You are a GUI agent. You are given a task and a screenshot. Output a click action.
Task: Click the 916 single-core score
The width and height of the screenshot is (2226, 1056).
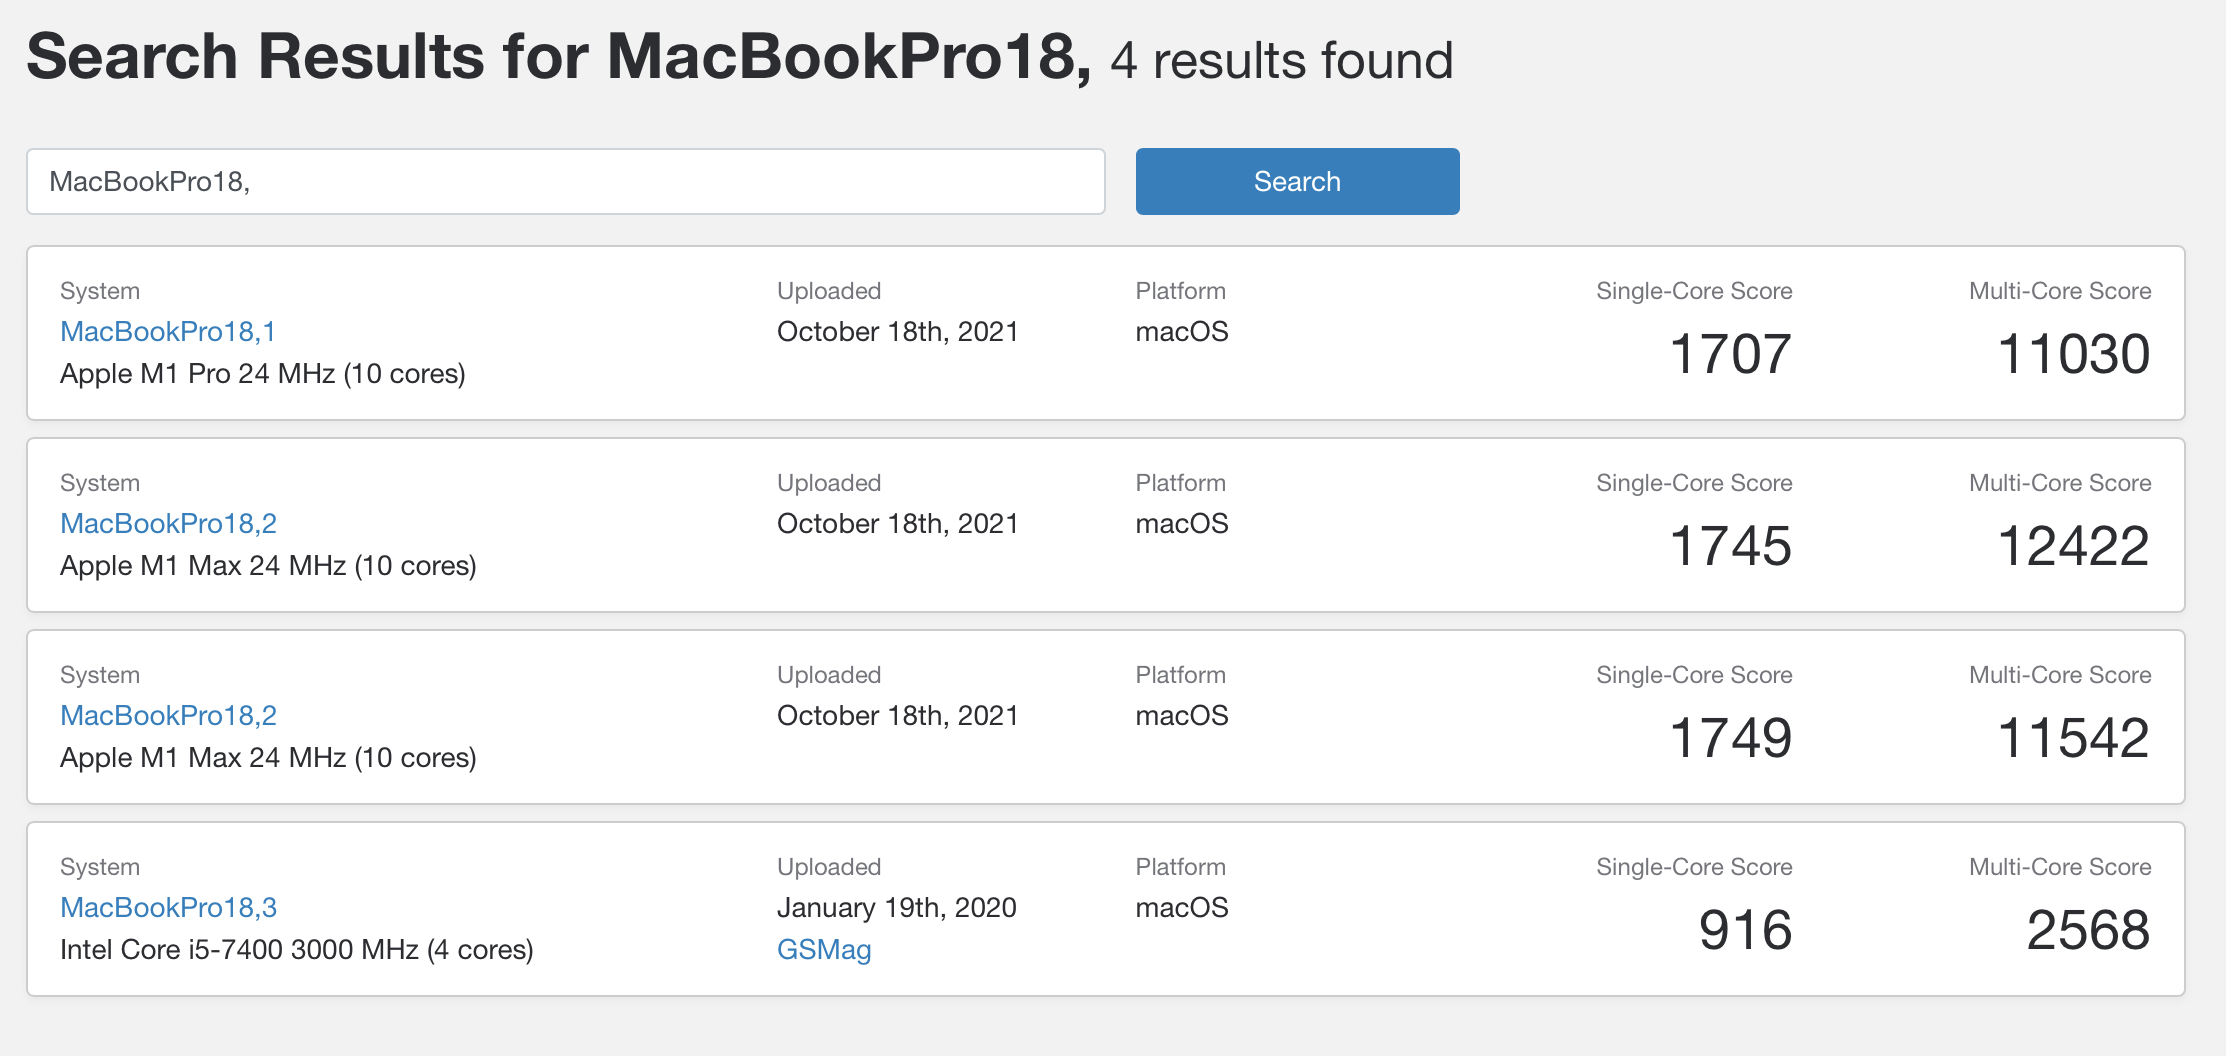(x=1744, y=930)
